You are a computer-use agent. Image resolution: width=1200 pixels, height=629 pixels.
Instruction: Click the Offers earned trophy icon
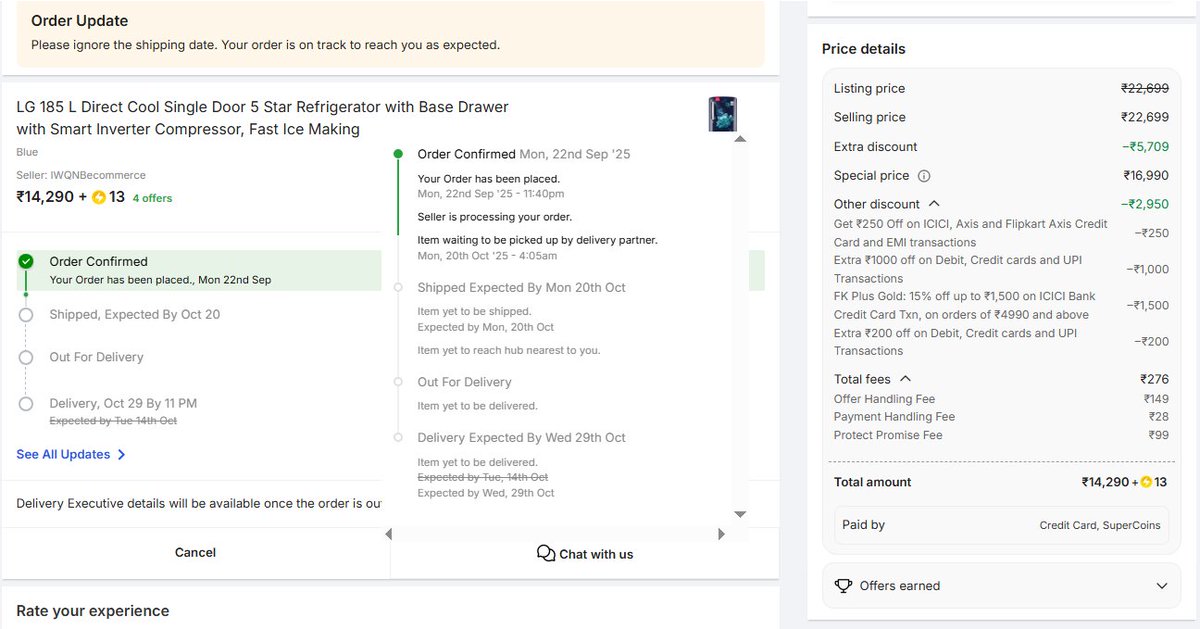843,586
